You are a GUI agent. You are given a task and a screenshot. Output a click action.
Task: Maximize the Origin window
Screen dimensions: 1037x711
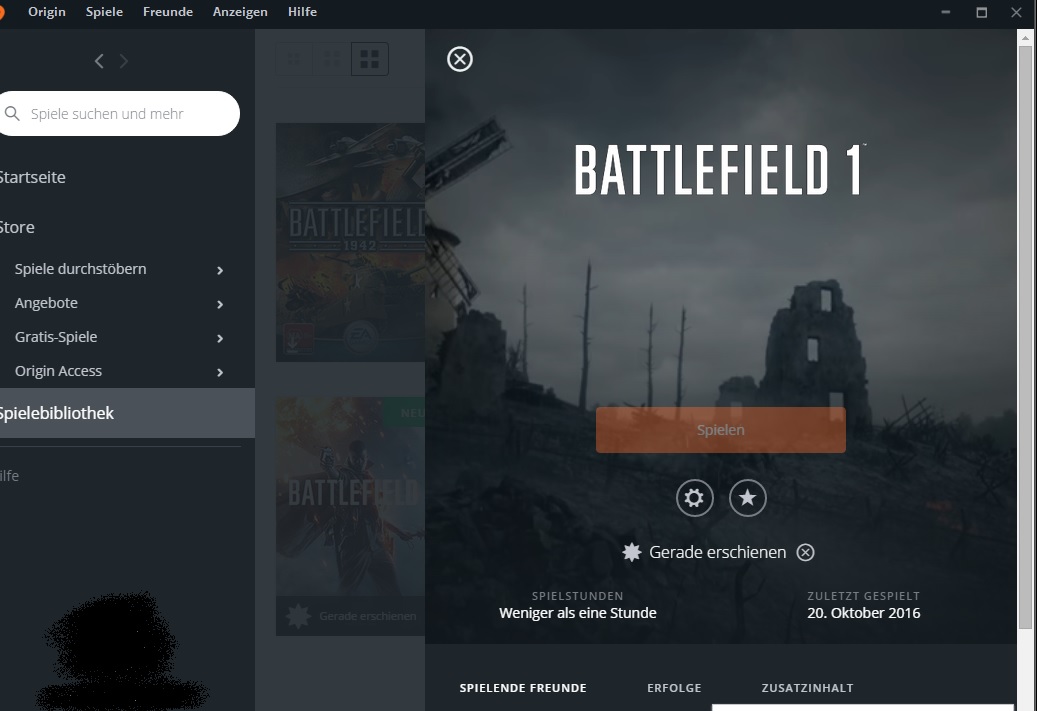(981, 12)
